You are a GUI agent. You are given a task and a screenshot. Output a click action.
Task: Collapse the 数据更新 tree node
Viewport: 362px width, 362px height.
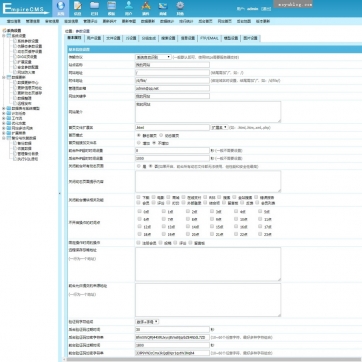point(4,77)
